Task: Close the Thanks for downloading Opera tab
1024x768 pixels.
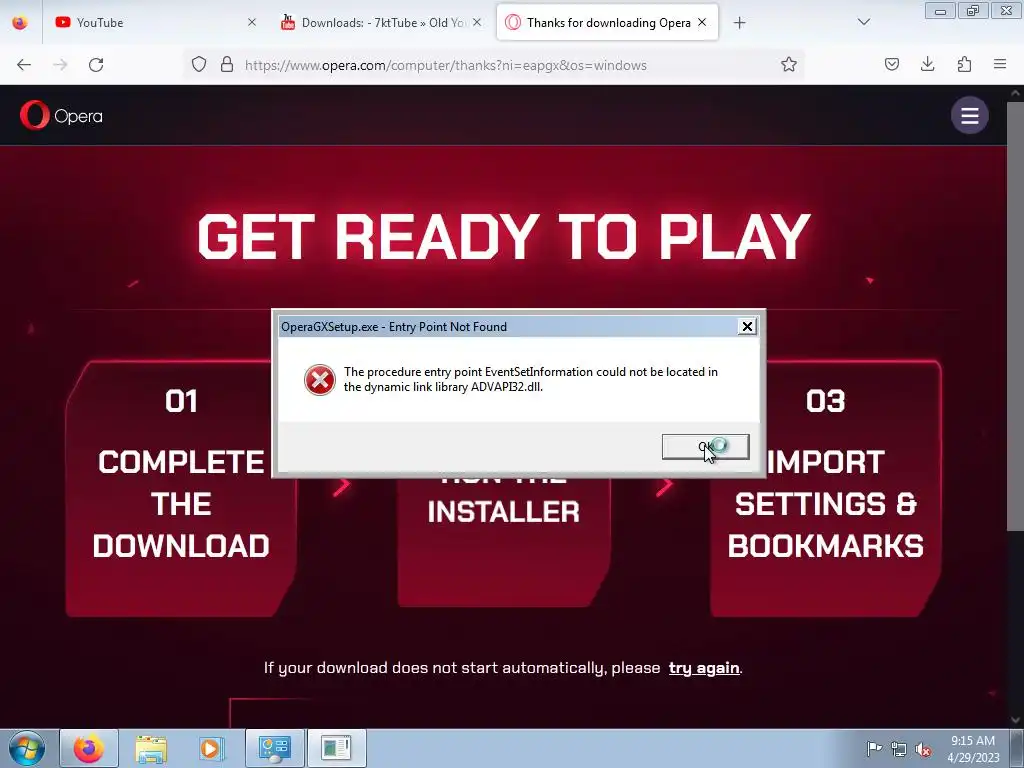Action: (702, 22)
